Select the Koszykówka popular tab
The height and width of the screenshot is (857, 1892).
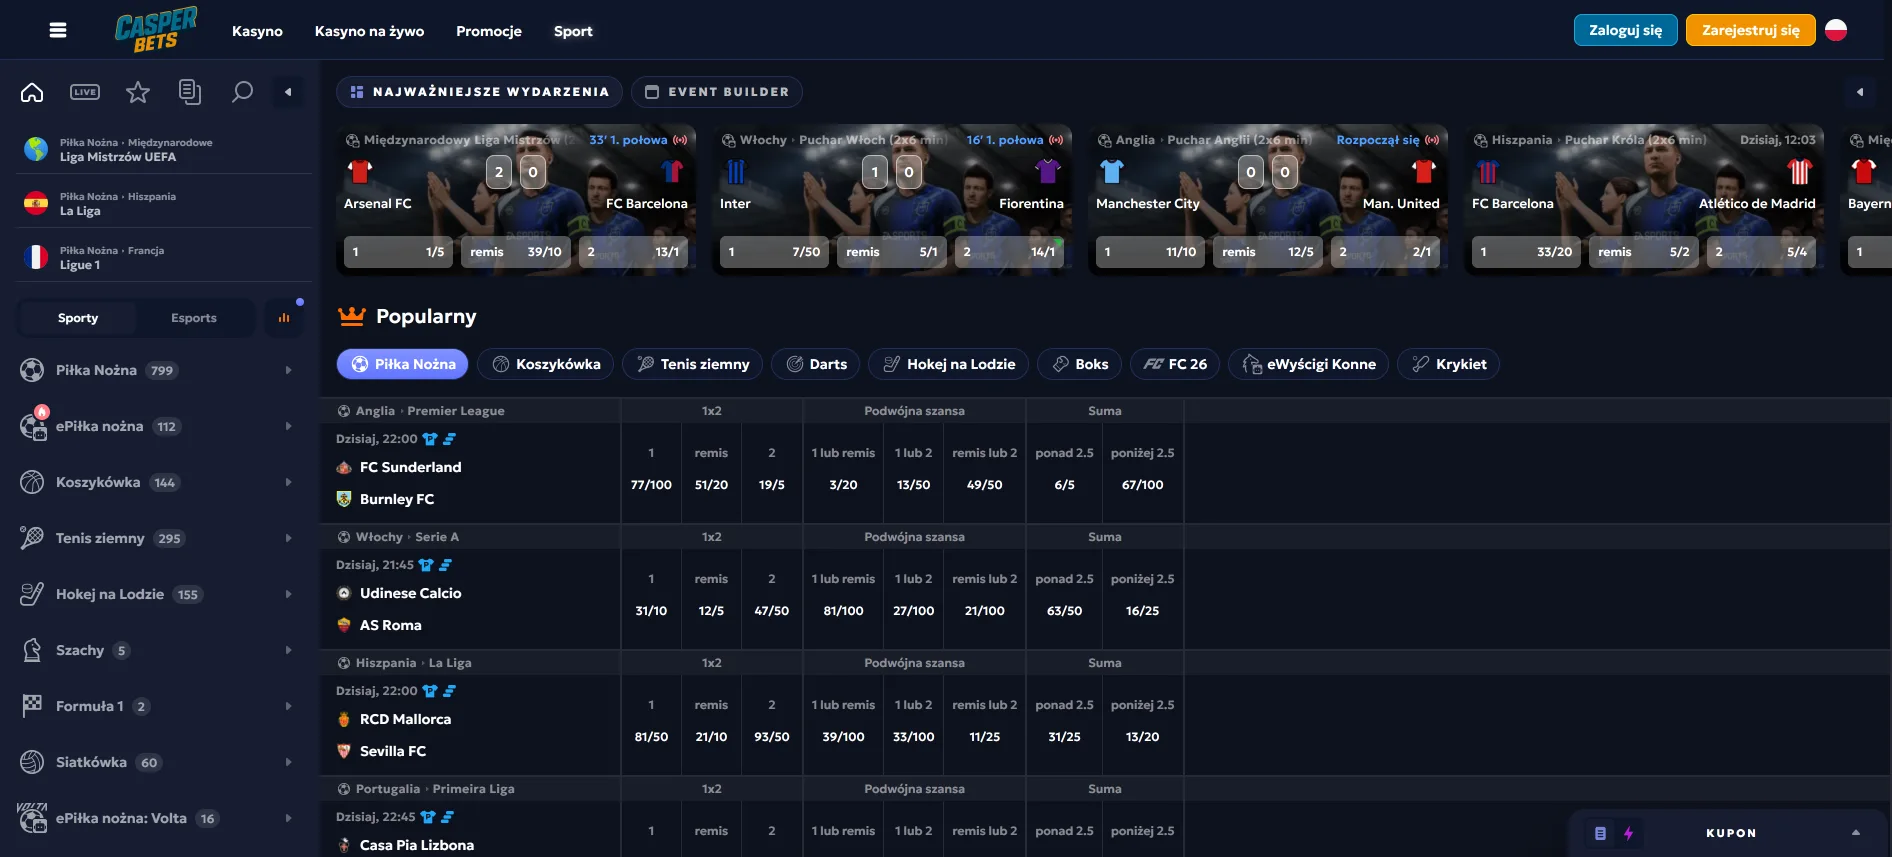(546, 364)
